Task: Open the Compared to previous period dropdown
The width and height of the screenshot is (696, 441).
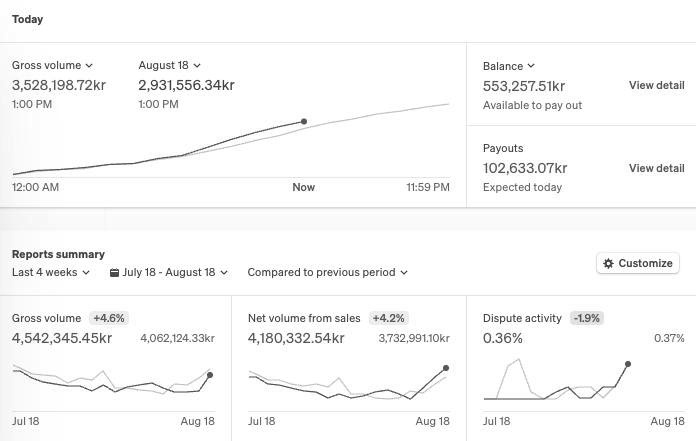Action: pos(328,272)
